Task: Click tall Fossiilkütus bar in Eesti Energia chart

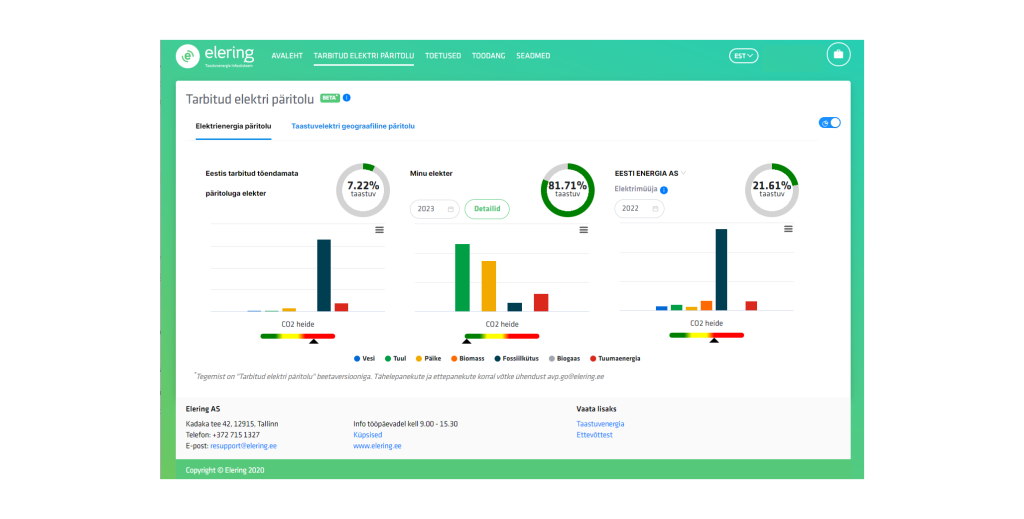Action: (721, 270)
